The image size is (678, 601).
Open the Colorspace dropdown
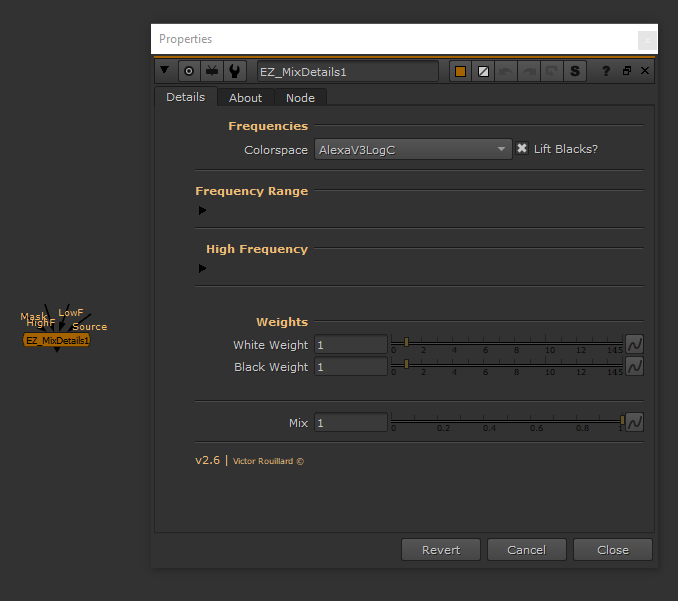pyautogui.click(x=413, y=149)
